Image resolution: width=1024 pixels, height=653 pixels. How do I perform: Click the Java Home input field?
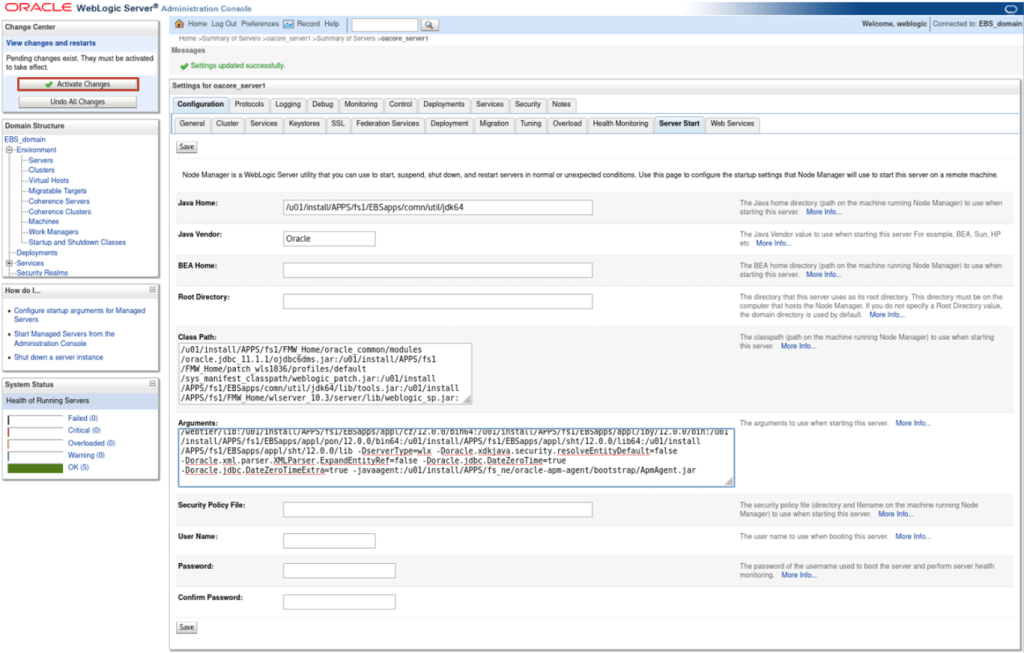[x=437, y=208]
